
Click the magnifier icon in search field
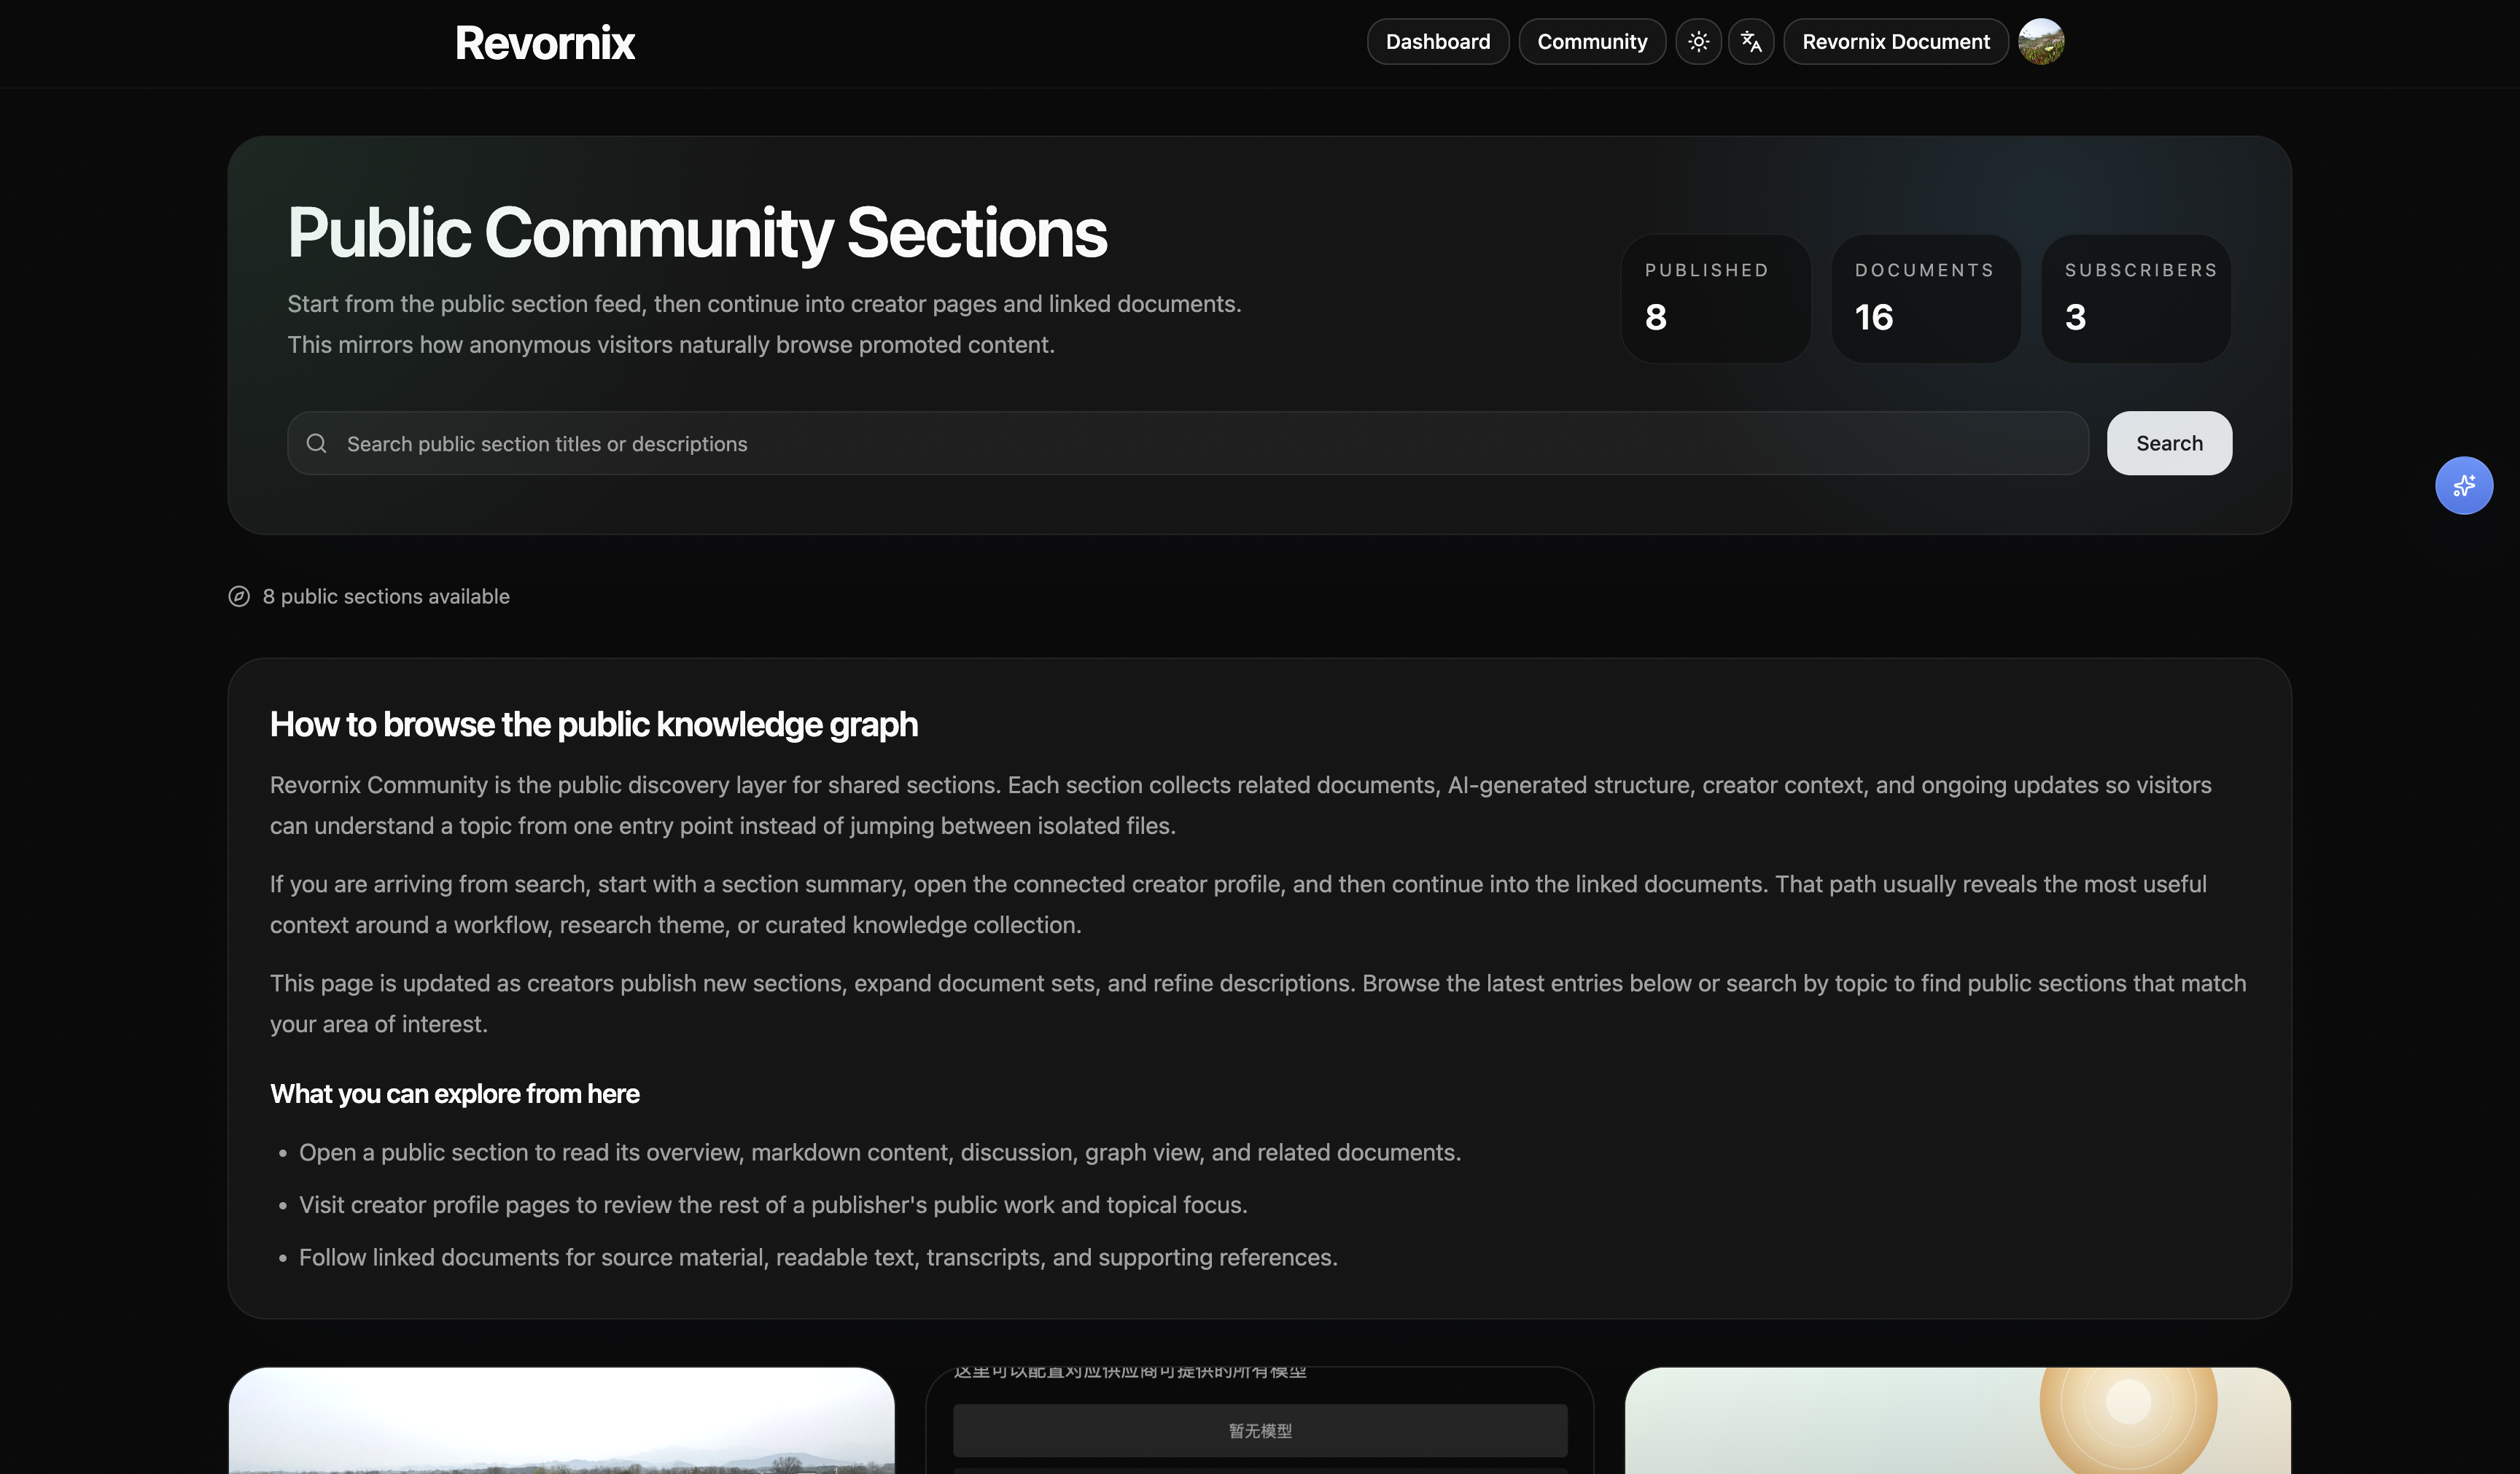coord(317,443)
